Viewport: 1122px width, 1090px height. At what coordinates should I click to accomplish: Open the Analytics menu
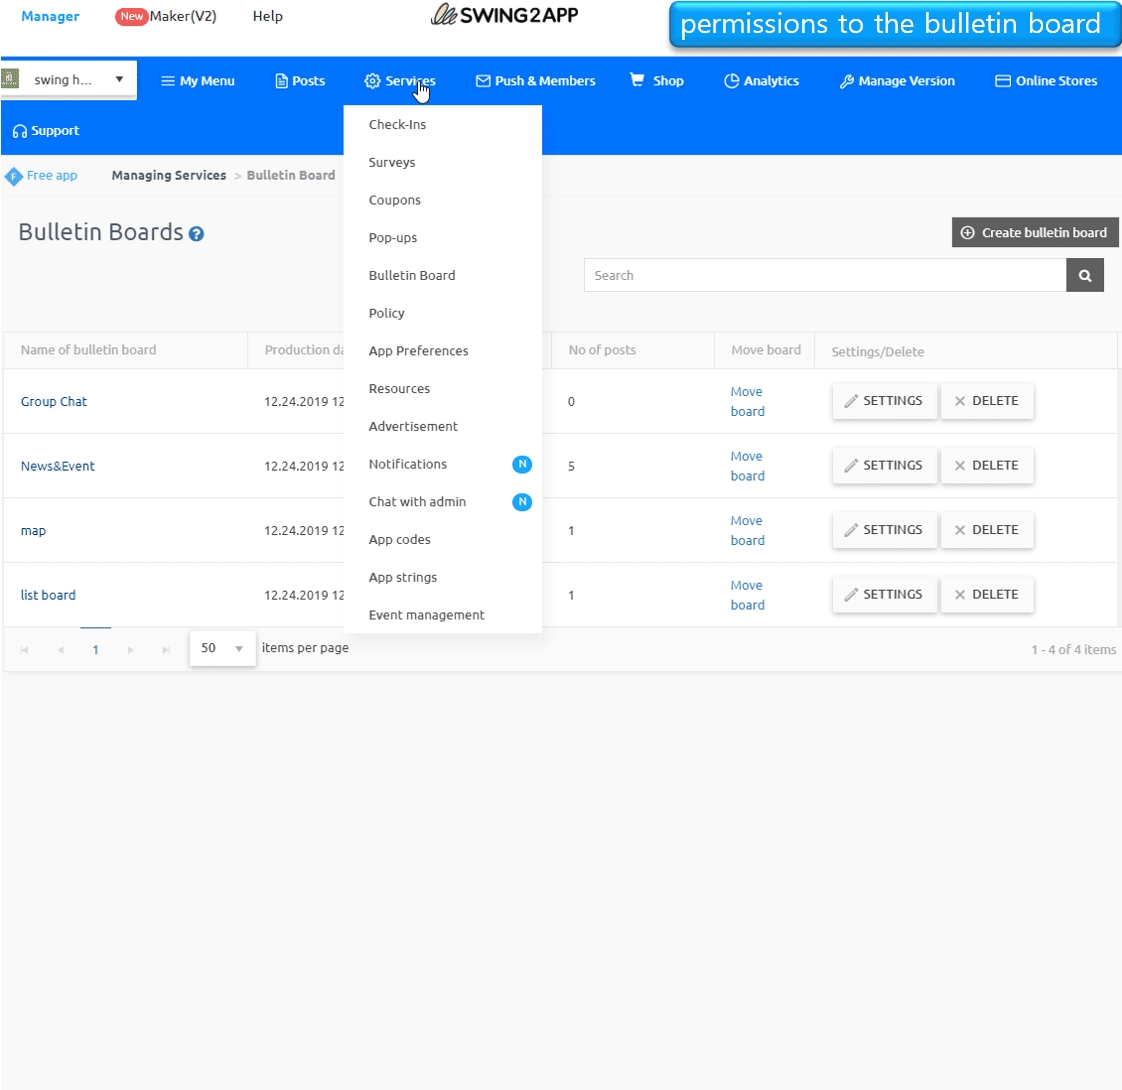[761, 81]
